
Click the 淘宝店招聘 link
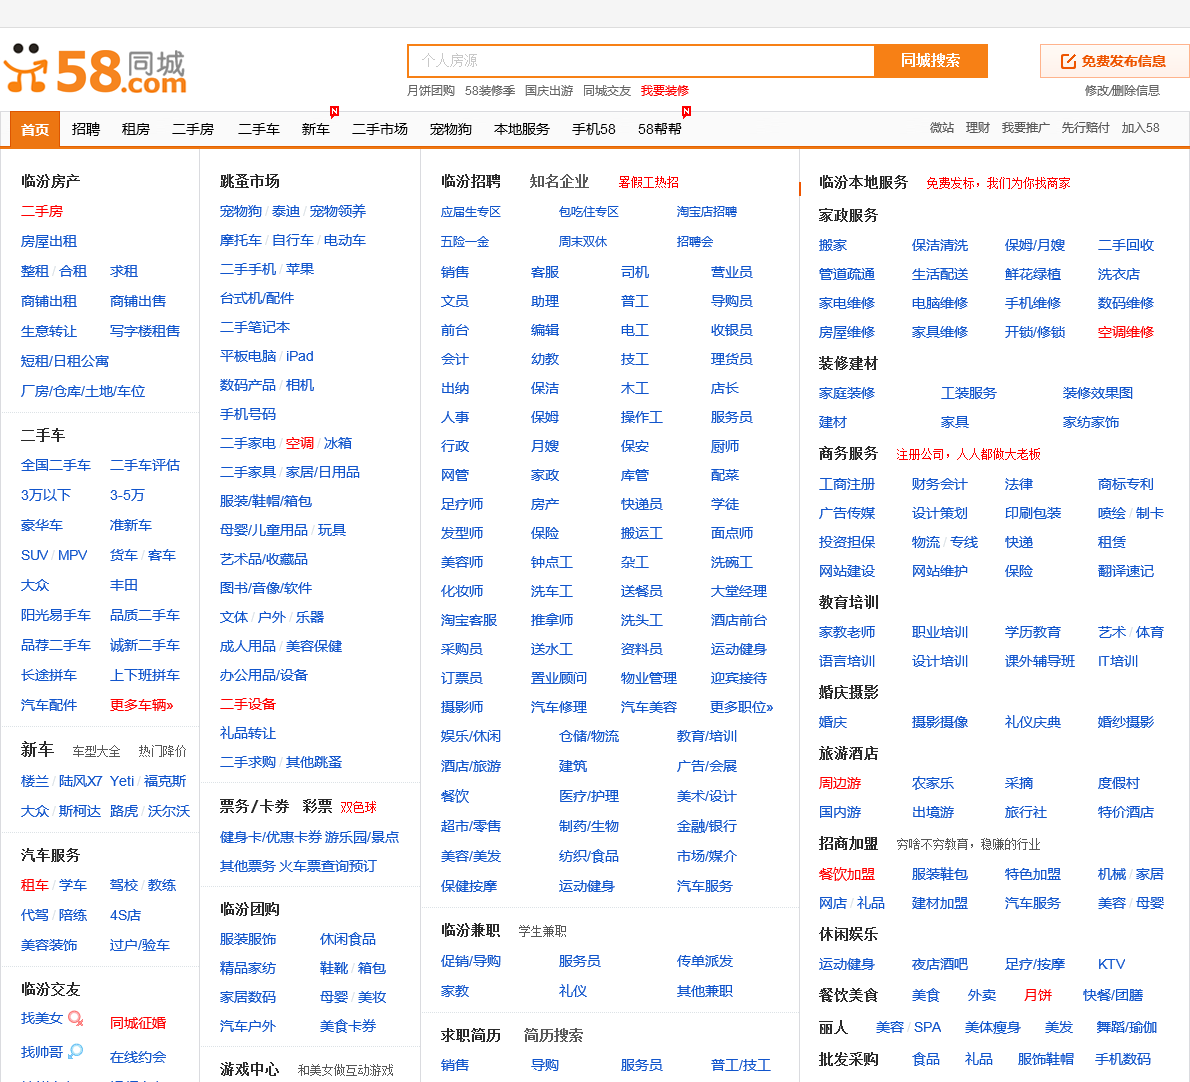click(x=706, y=212)
